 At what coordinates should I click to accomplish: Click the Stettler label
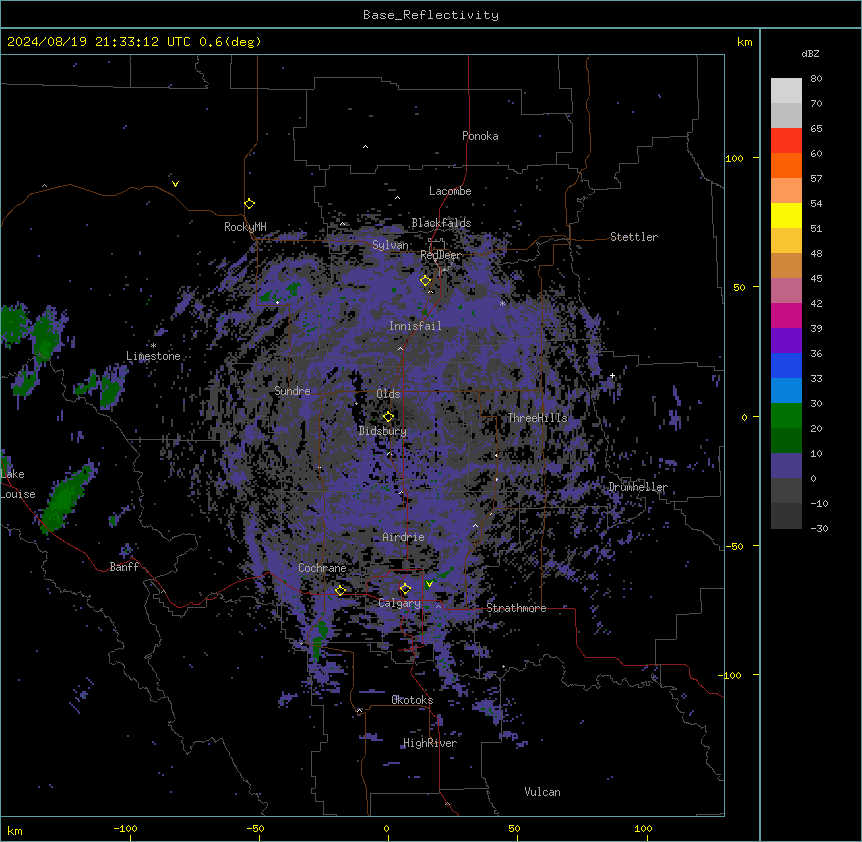tap(634, 237)
